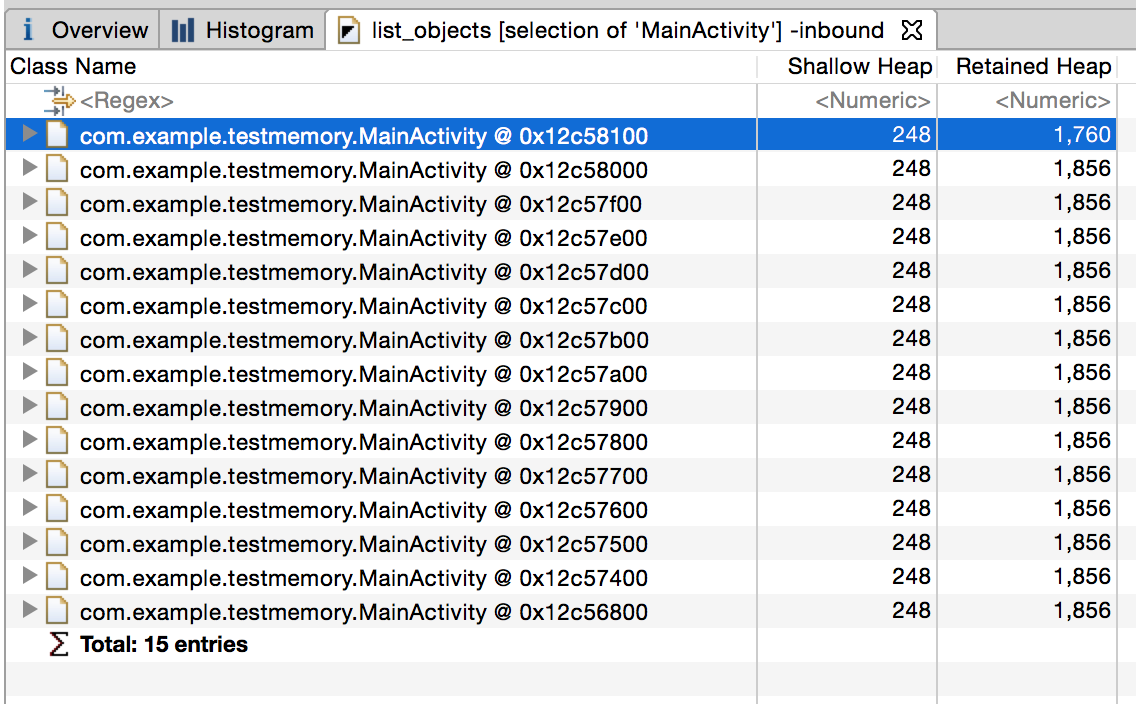Click the Histogram bar chart icon
Viewport: 1136px width, 704px height.
click(x=183, y=30)
